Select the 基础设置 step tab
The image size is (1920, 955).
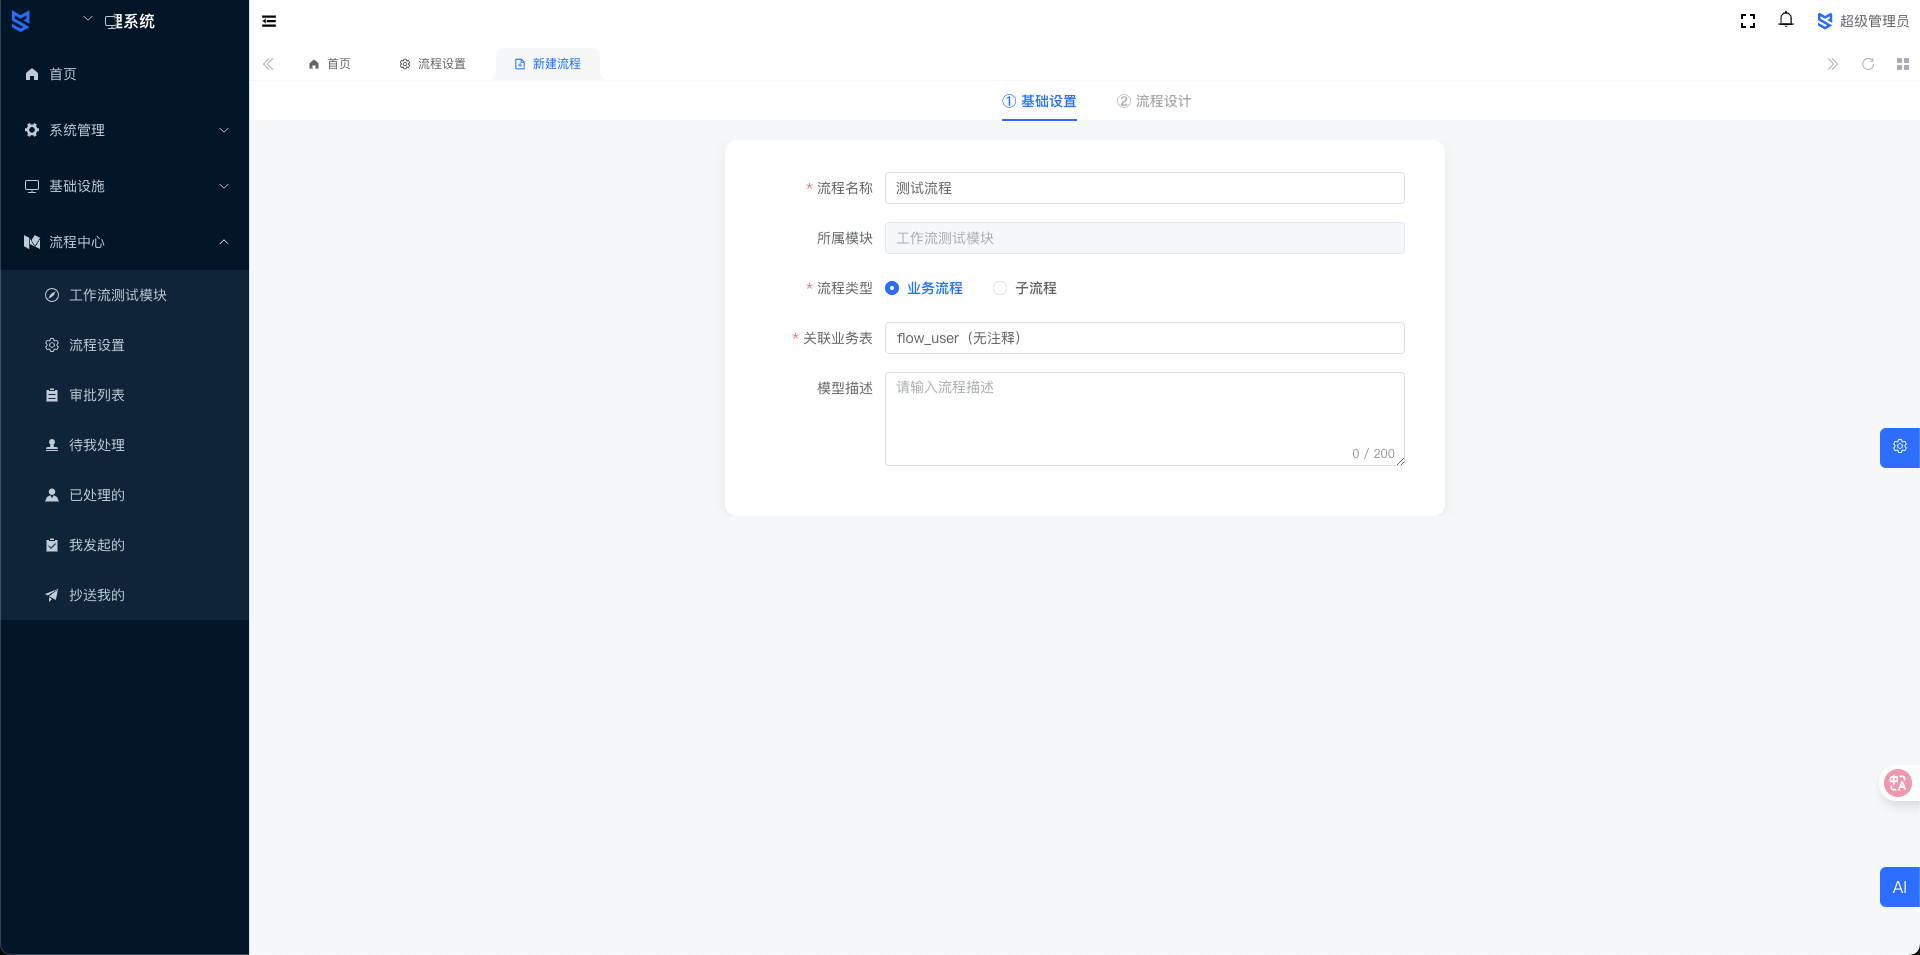point(1039,101)
